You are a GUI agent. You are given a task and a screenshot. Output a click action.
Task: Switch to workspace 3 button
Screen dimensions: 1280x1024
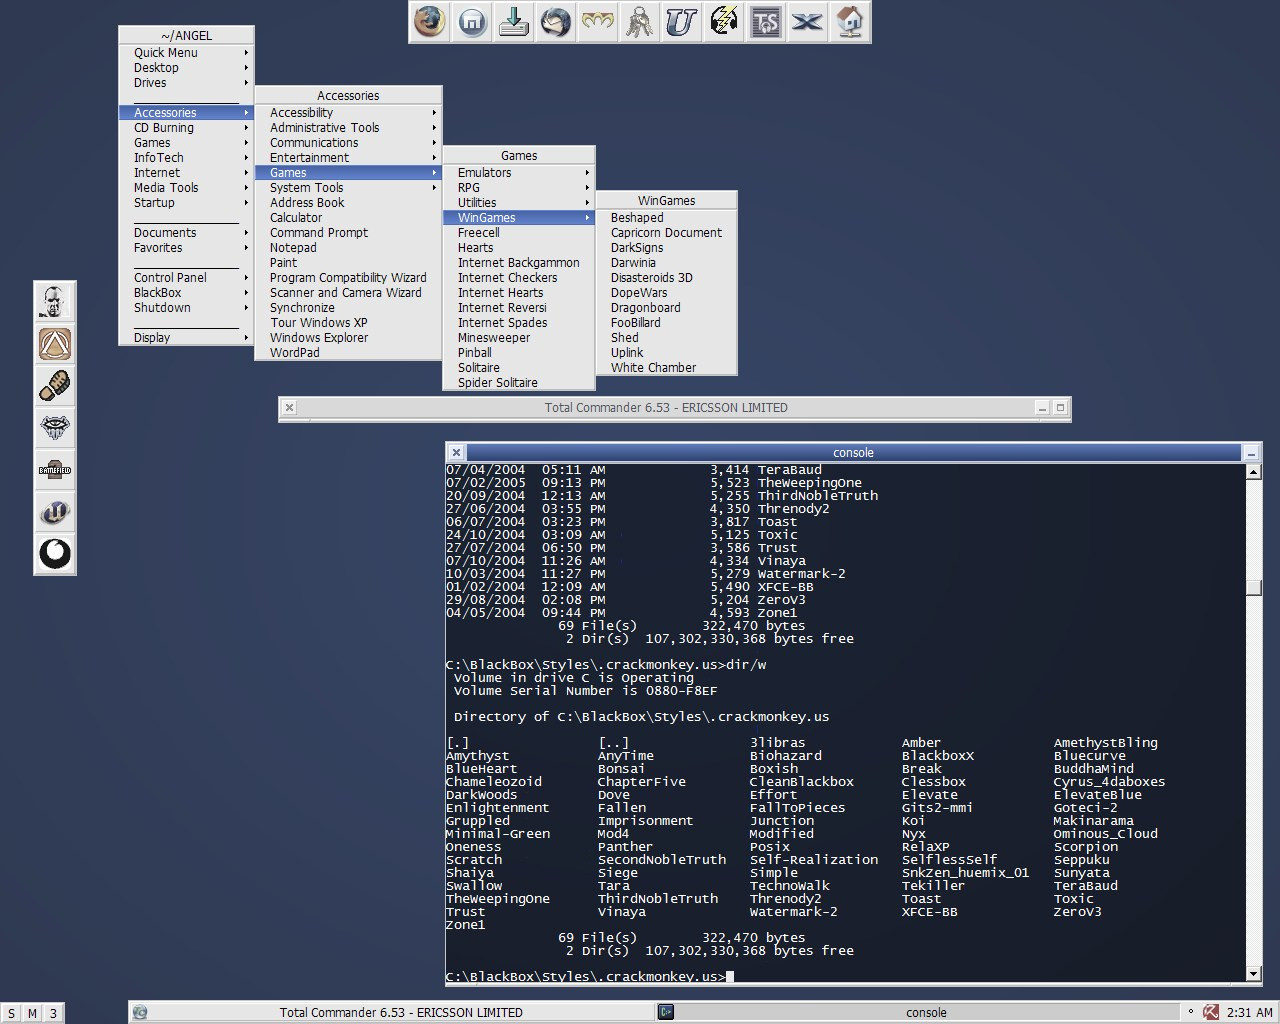click(x=53, y=1013)
